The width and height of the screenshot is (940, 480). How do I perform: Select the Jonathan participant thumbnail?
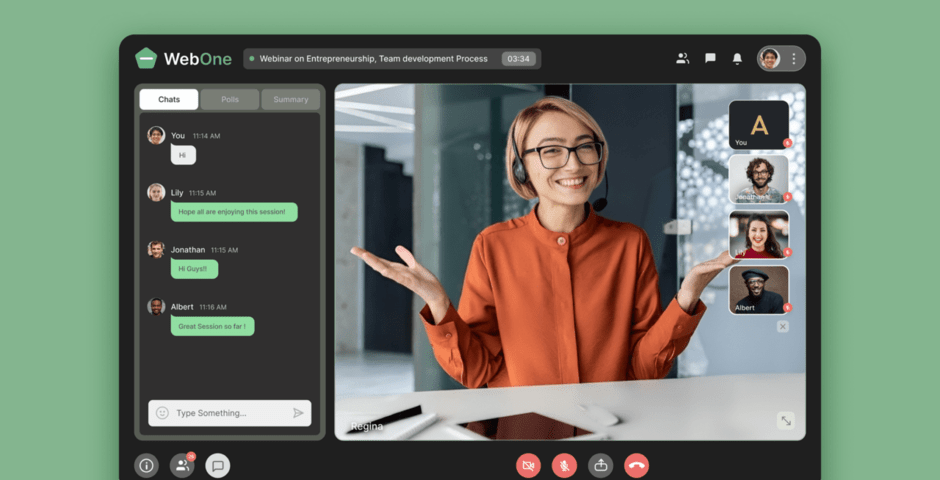(759, 180)
